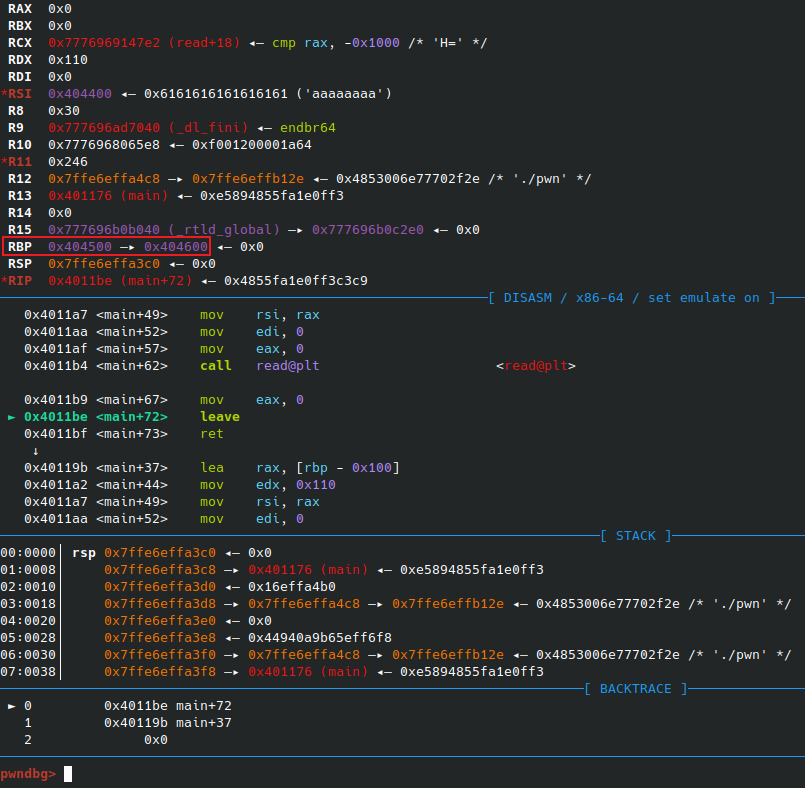Click the asterisk beside the R11 register

point(4,161)
